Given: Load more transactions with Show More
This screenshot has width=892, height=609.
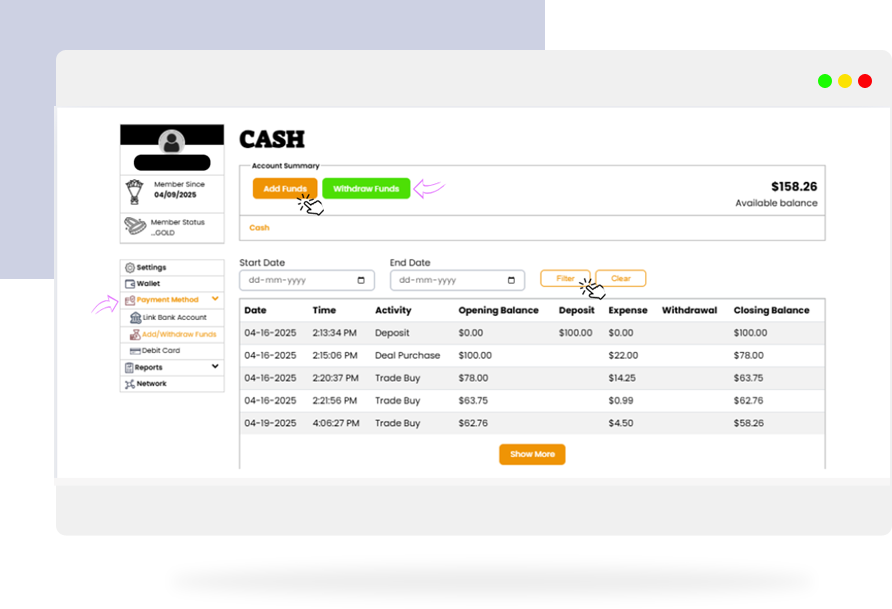Looking at the screenshot, I should tap(532, 454).
